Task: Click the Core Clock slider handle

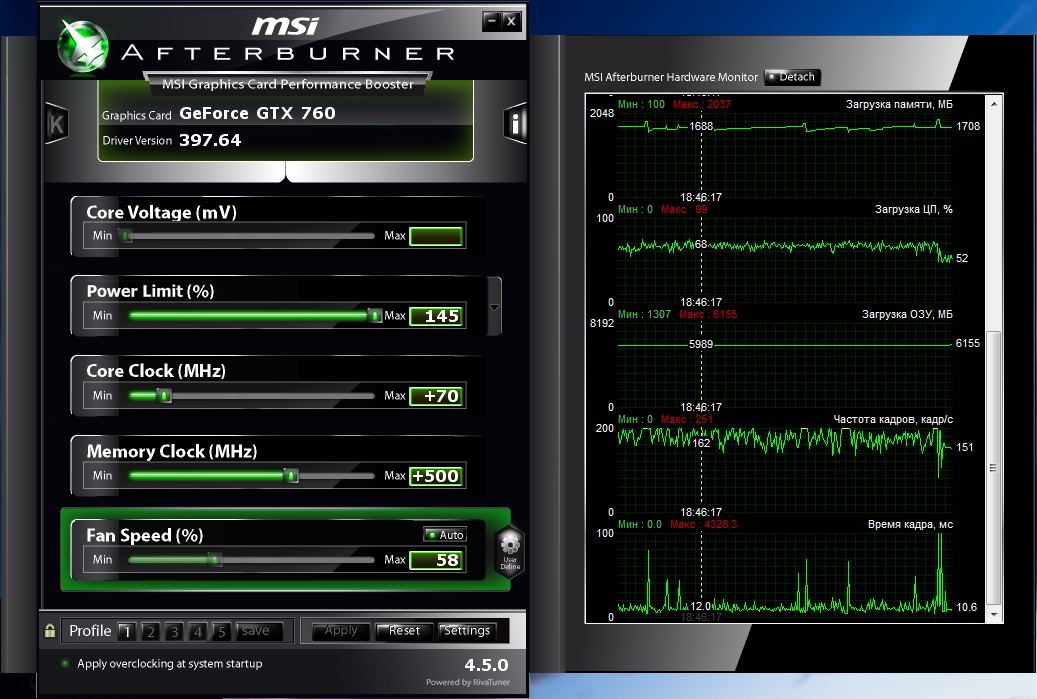Action: click(165, 395)
